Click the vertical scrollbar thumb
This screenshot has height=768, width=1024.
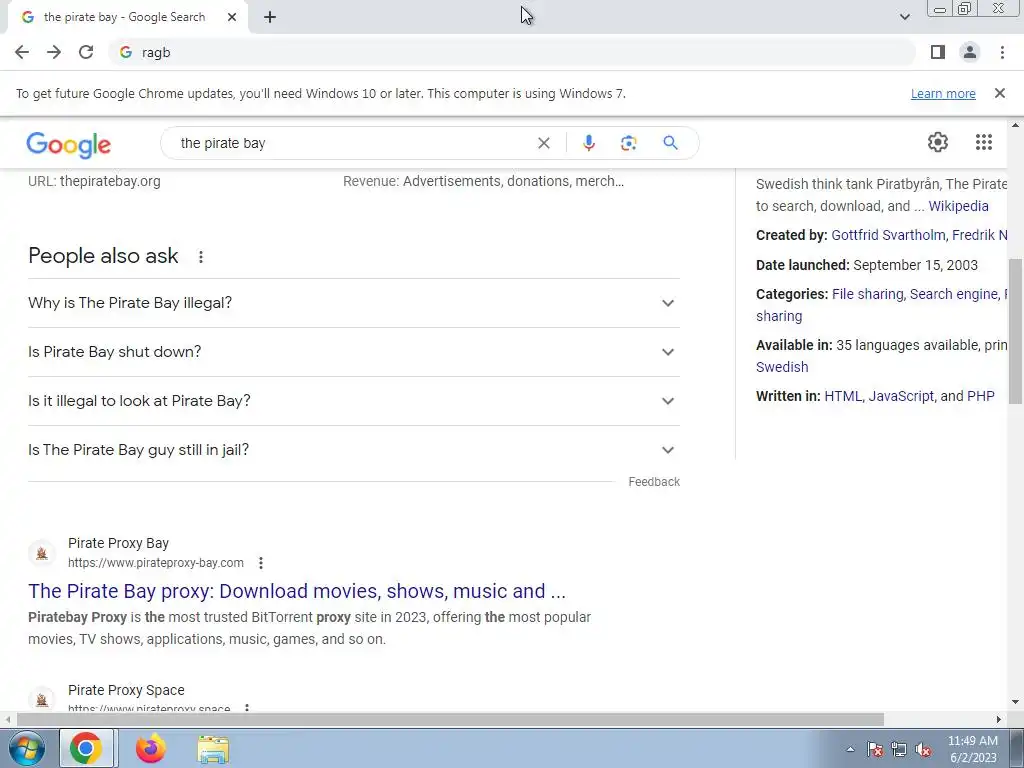[1016, 332]
